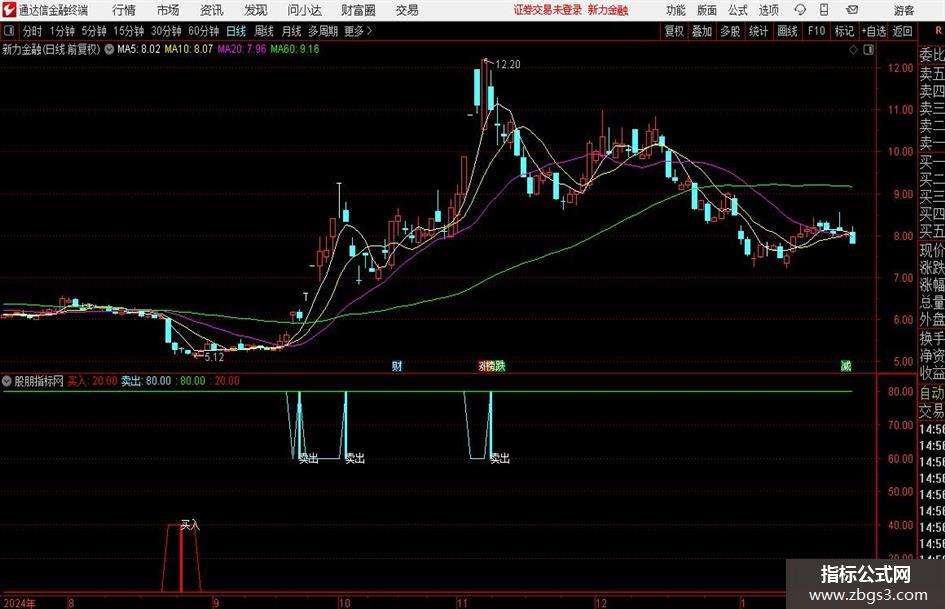Open the 财 marker on the timeline
945x609 pixels.
click(397, 365)
